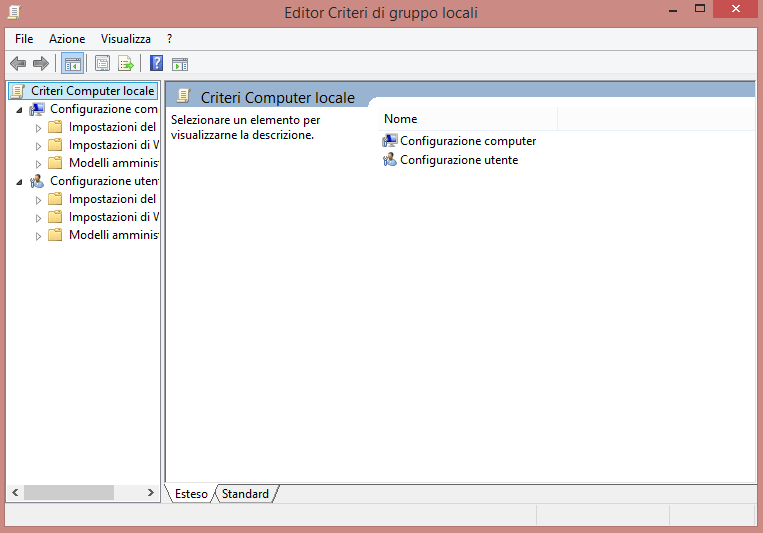The image size is (763, 533).
Task: Expand Impostazioni di W folder under utente
Action: pos(38,218)
